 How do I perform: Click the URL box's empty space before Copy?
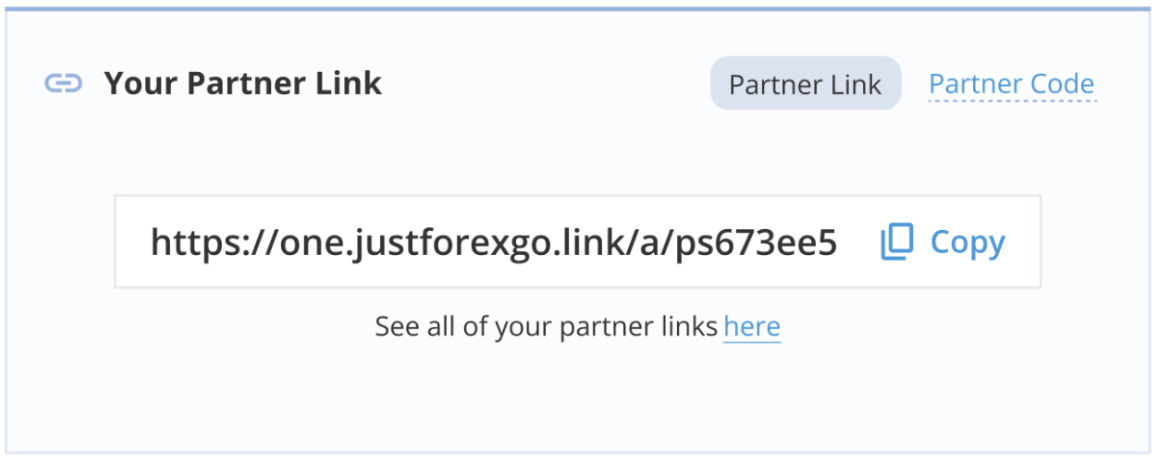tap(859, 242)
